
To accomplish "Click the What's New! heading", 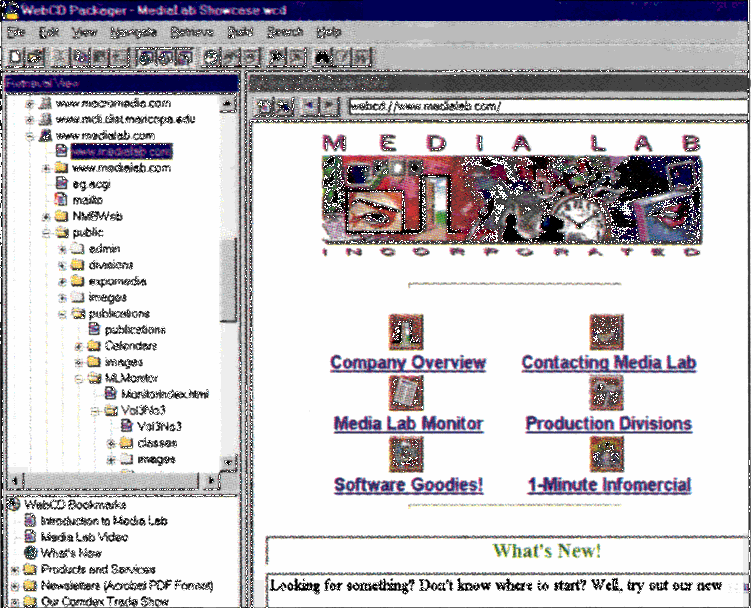I will [x=546, y=551].
